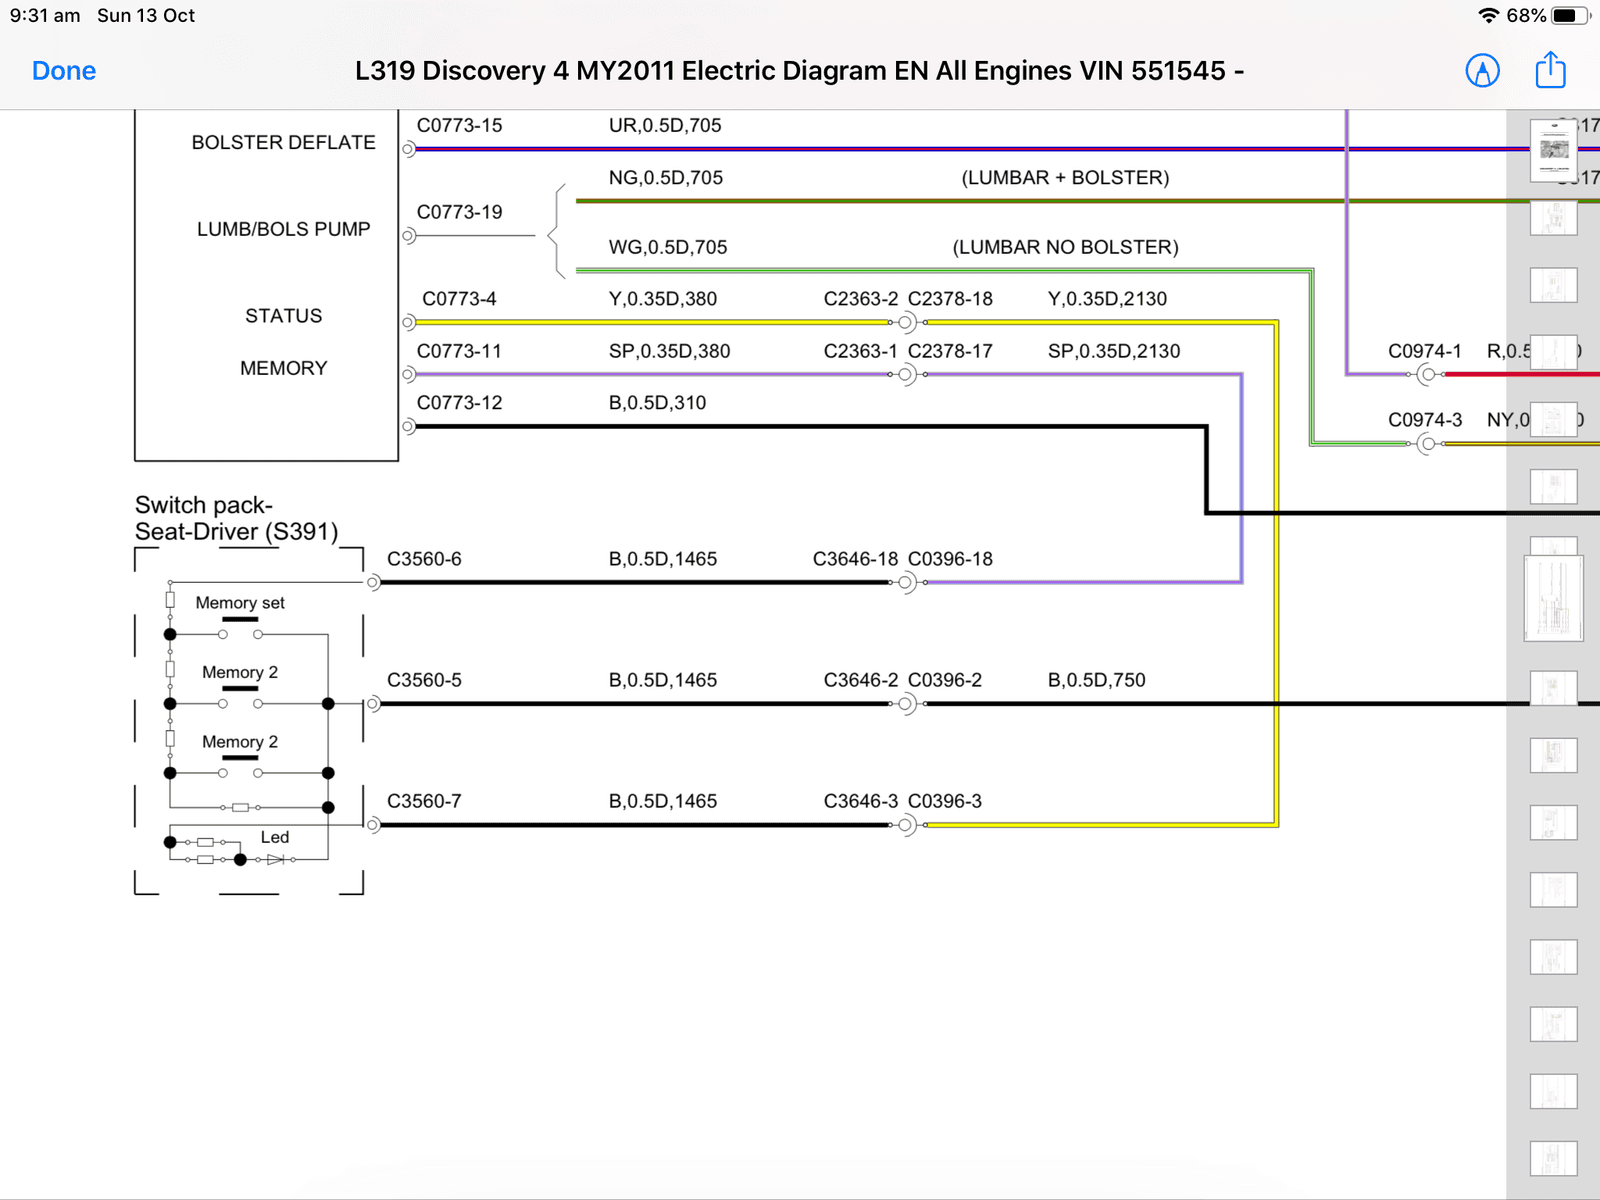Tap the Wi-Fi status icon
The height and width of the screenshot is (1200, 1600).
point(1488,15)
